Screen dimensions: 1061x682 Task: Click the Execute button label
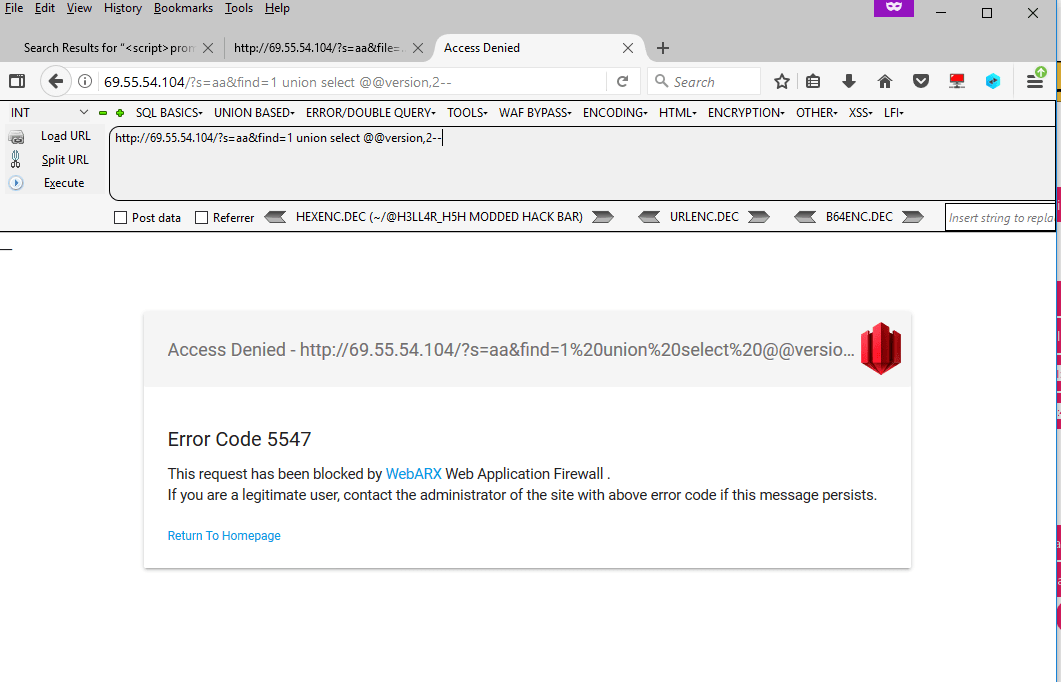pos(64,183)
